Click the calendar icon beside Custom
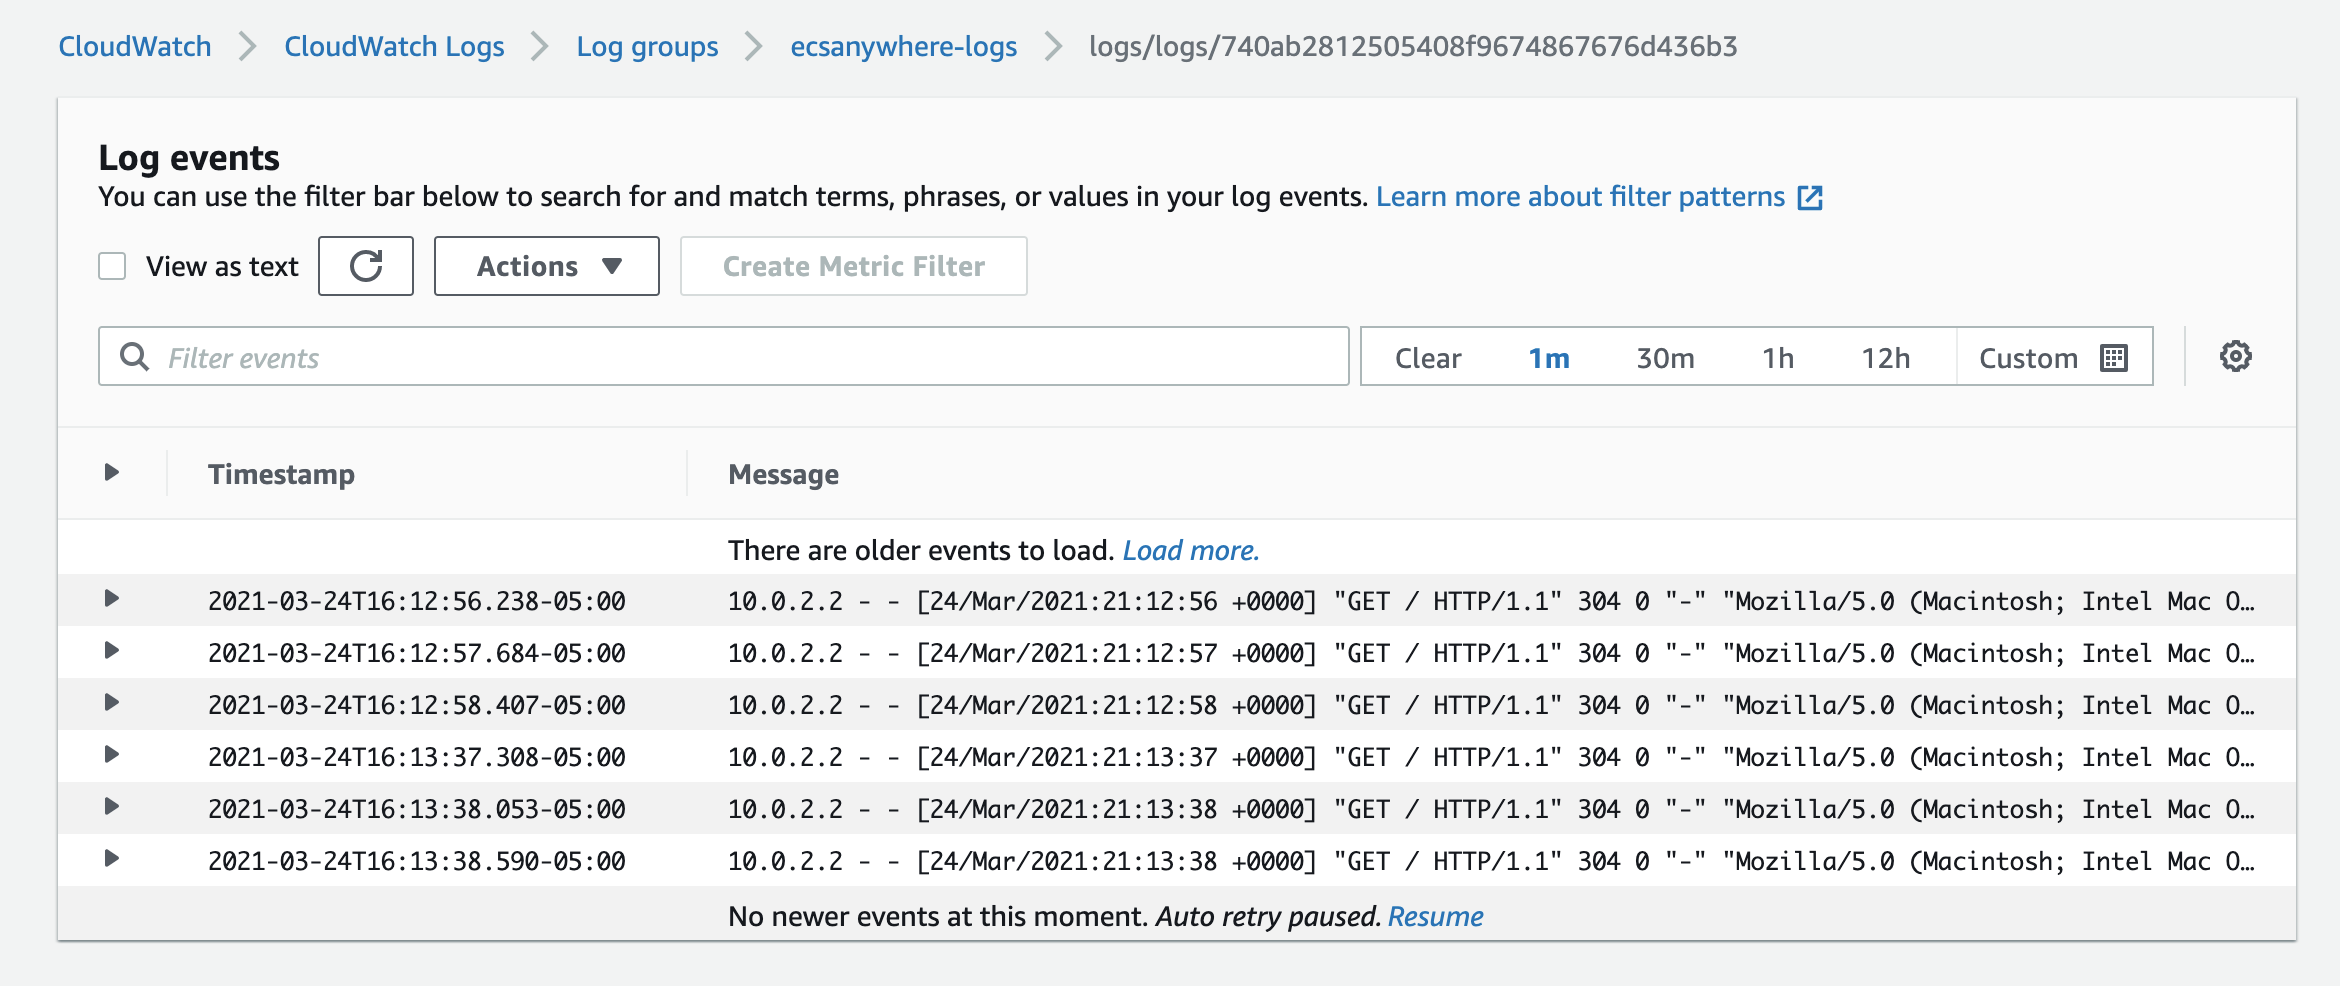 coord(2114,358)
